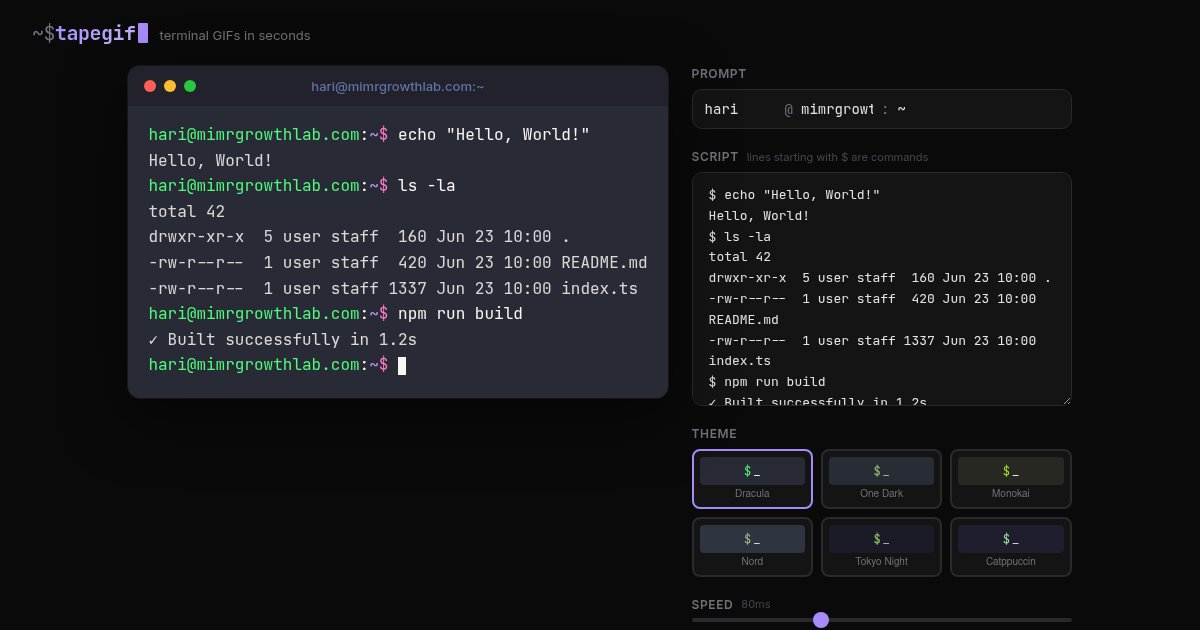Click the echo "Hello, World!" terminal line
The image size is (1200, 630).
370,134
